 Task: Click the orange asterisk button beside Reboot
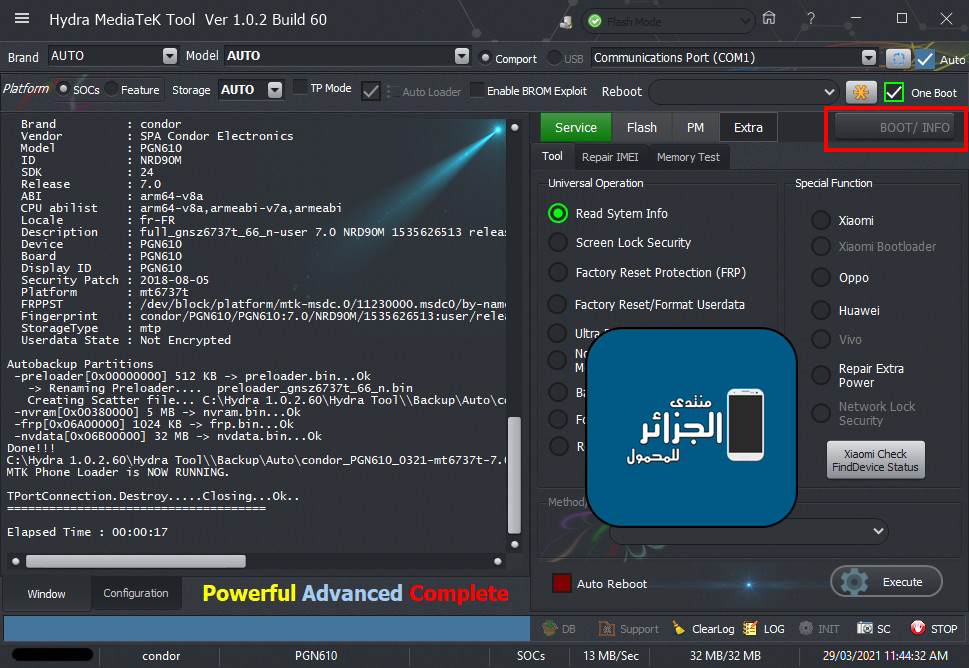click(x=860, y=91)
